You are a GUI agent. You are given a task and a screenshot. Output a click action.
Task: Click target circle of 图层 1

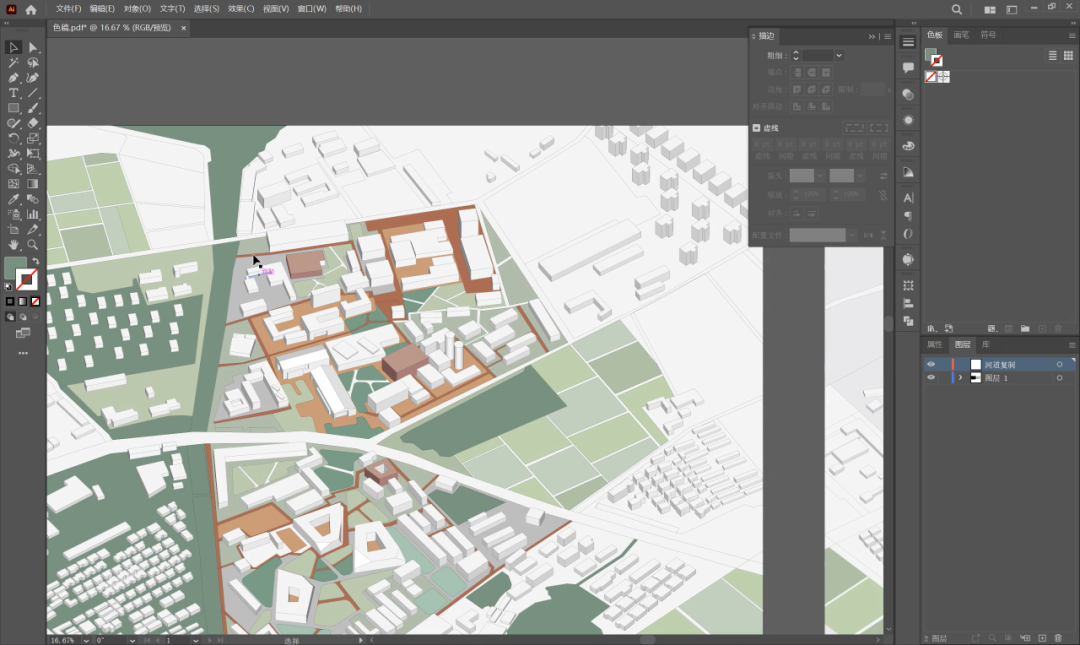(x=1059, y=378)
